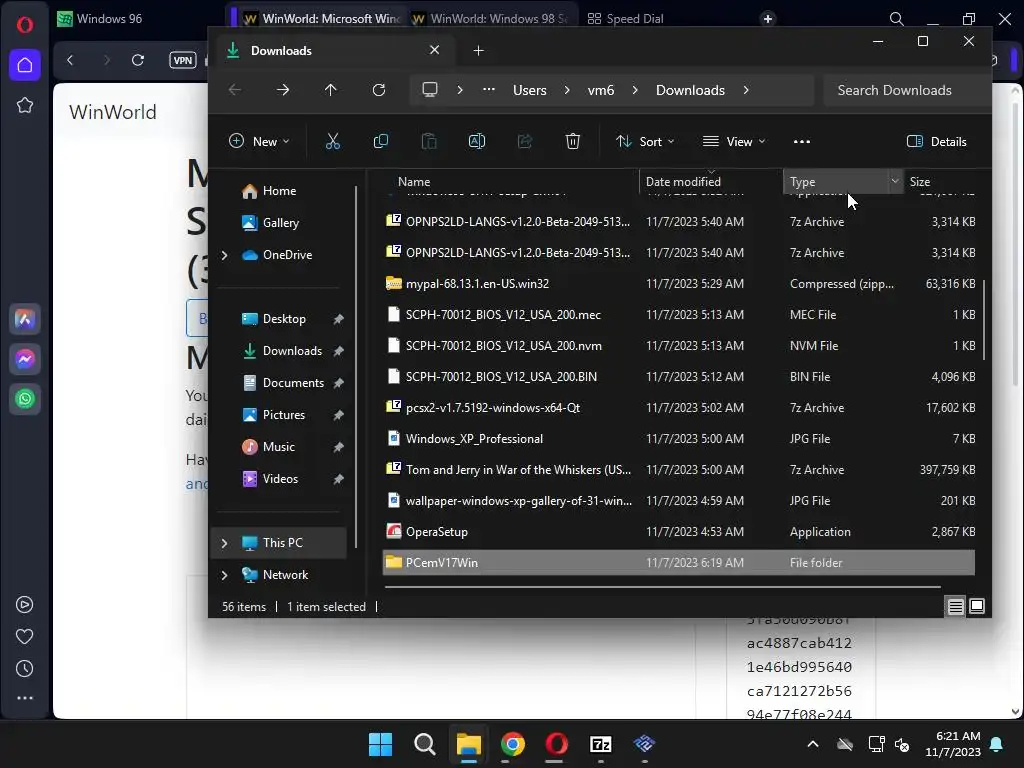Reload the page in Opera
The height and width of the screenshot is (768, 1024).
click(x=138, y=60)
